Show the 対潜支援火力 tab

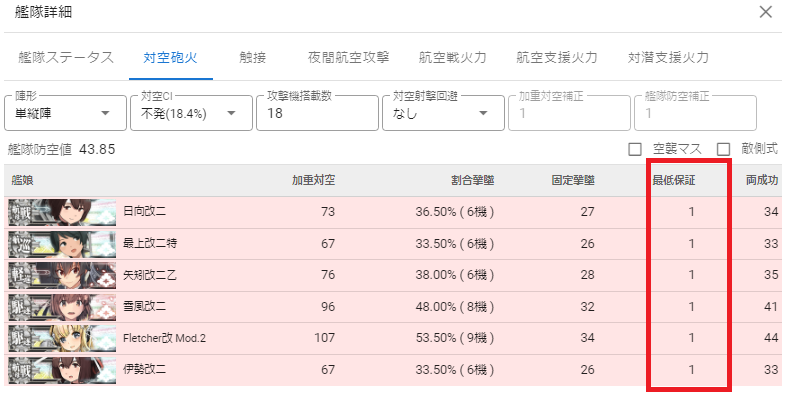[x=668, y=58]
